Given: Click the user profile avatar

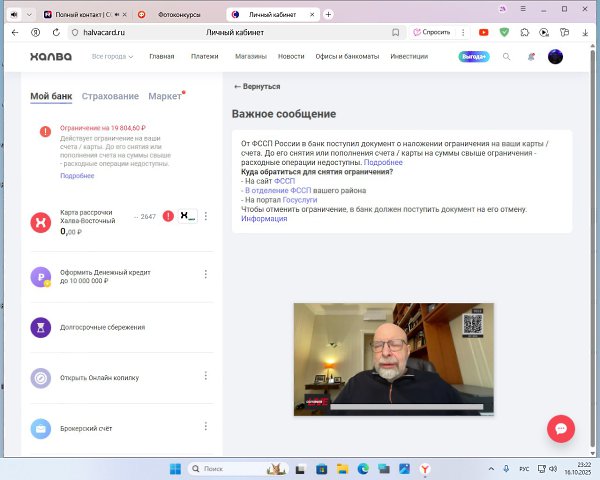Looking at the screenshot, I should (x=556, y=57).
